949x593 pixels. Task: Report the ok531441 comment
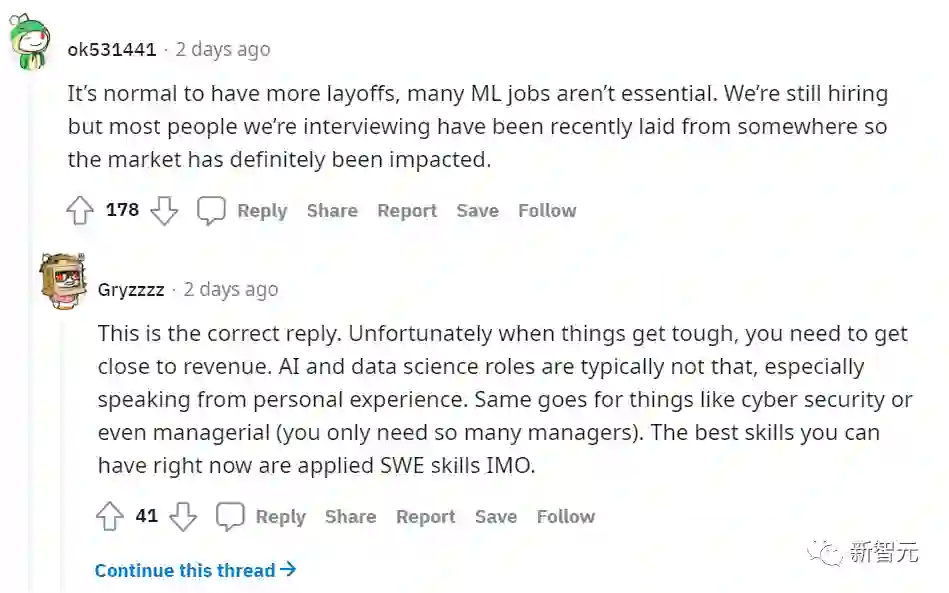tap(407, 211)
